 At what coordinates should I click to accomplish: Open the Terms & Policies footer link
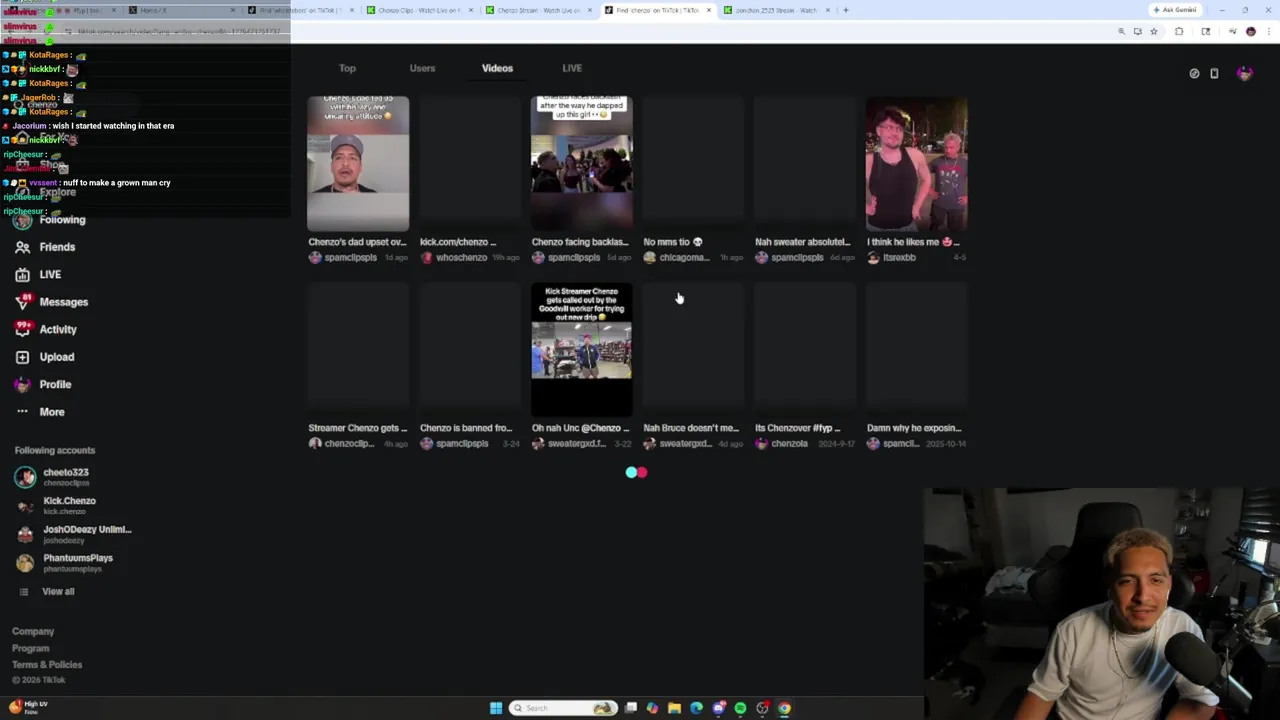point(47,665)
